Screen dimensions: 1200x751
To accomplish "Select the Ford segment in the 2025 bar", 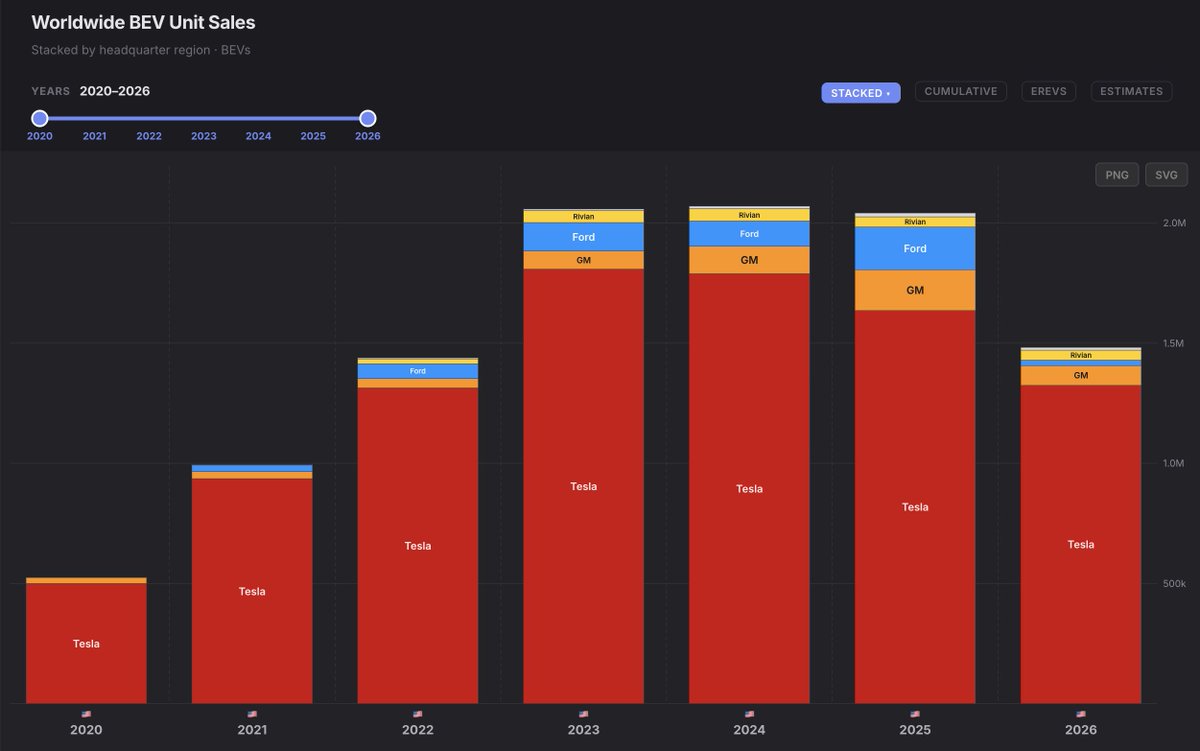I will 915,249.
